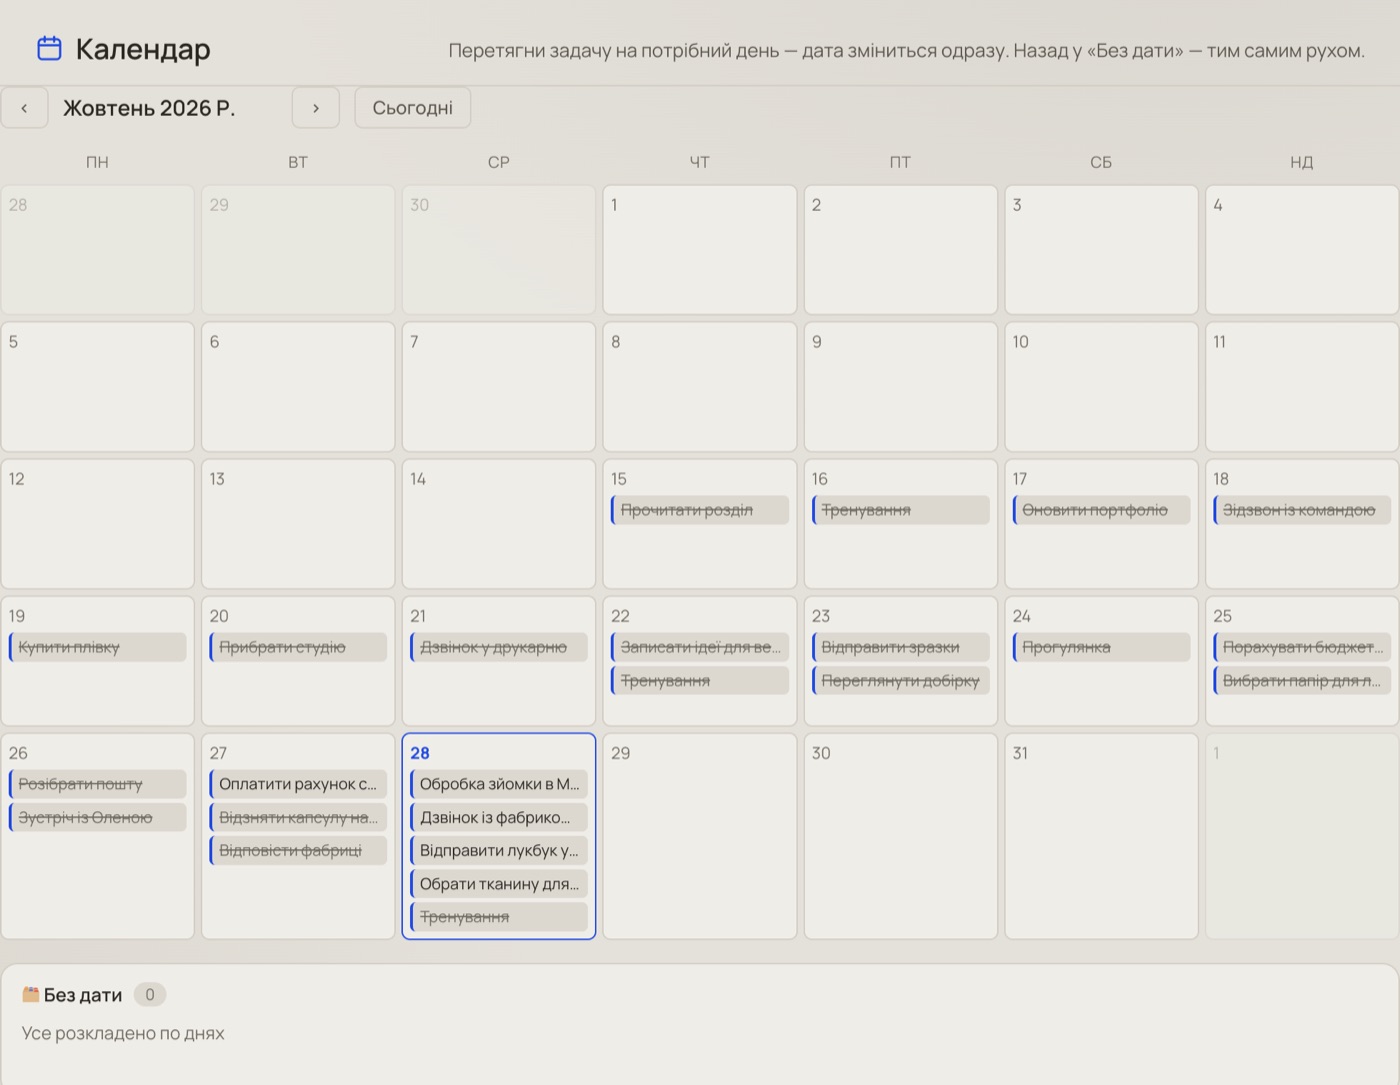Click completed task Зустріч із Оленою
The height and width of the screenshot is (1085, 1400).
(97, 817)
